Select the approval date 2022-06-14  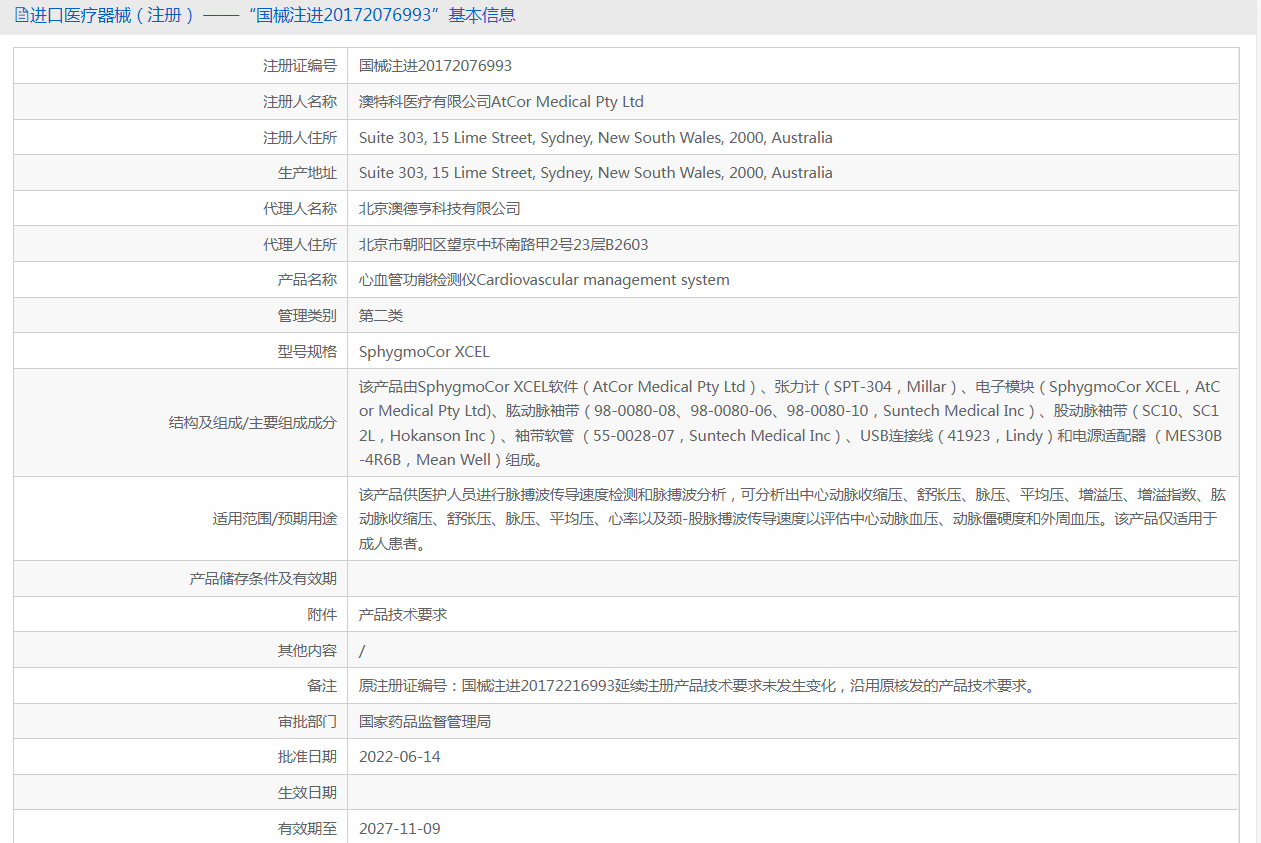tap(400, 757)
